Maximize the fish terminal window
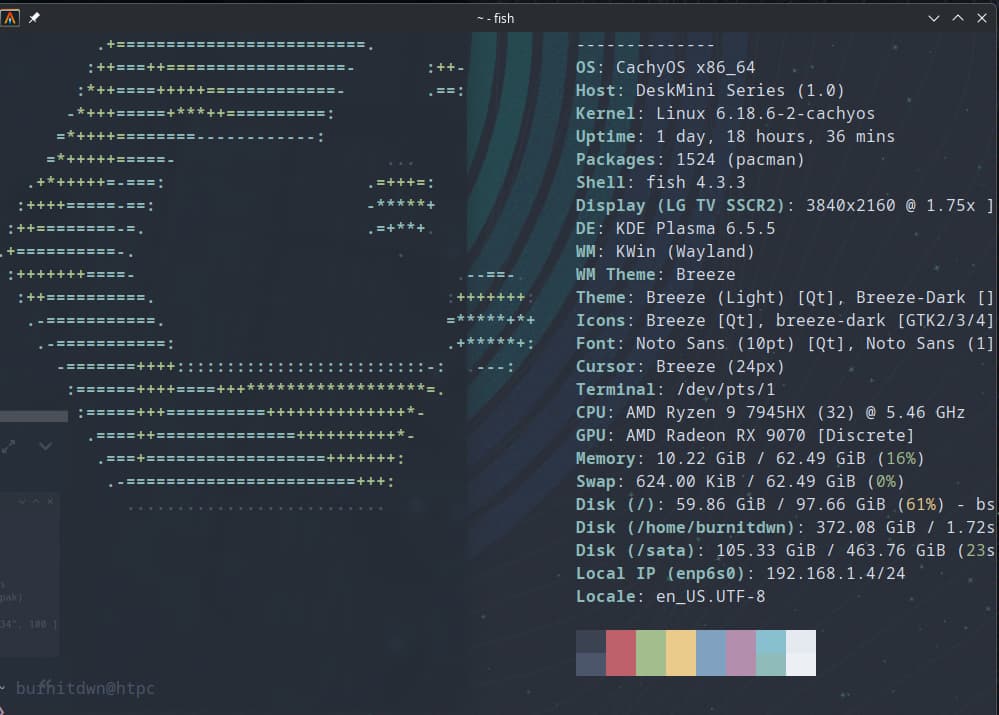 [957, 18]
